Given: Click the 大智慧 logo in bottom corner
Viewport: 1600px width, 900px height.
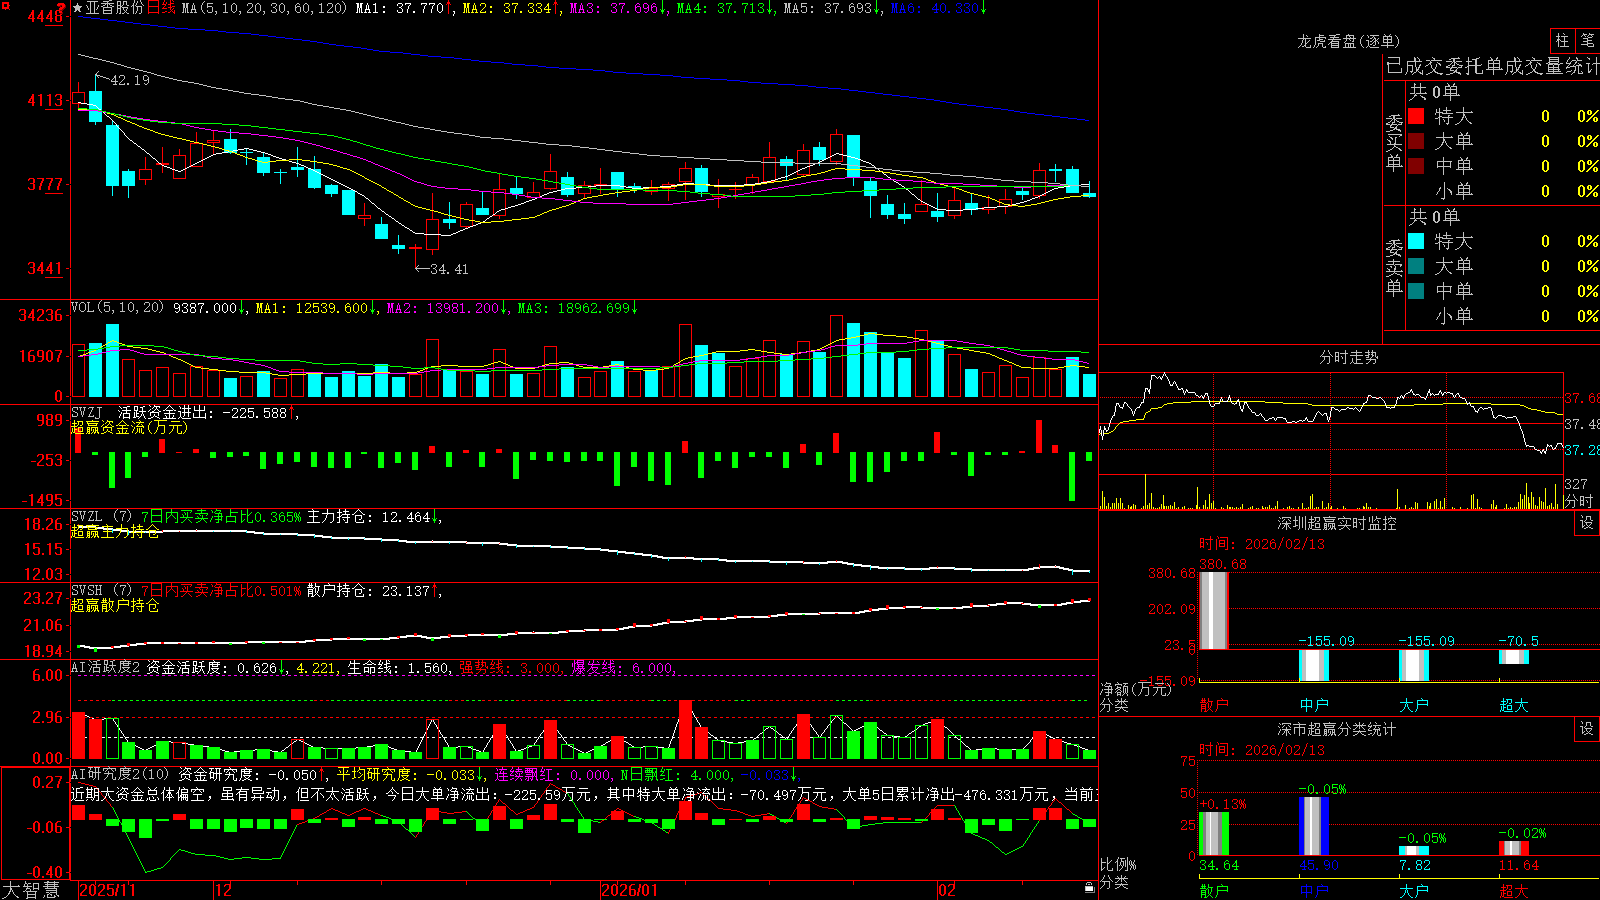Looking at the screenshot, I should point(31,890).
